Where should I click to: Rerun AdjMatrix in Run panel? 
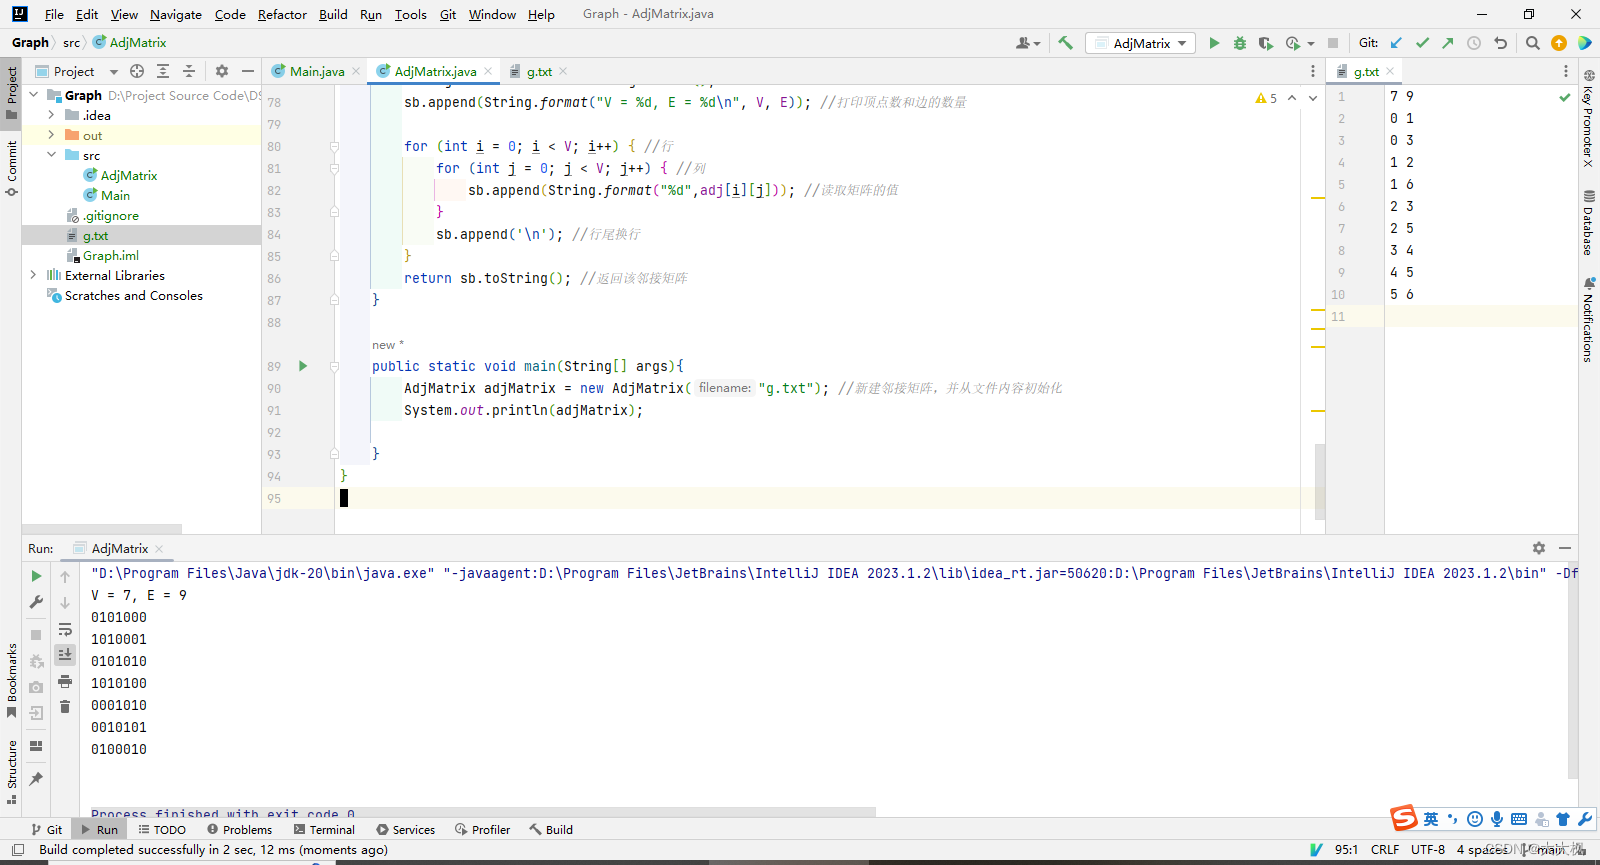pos(36,576)
